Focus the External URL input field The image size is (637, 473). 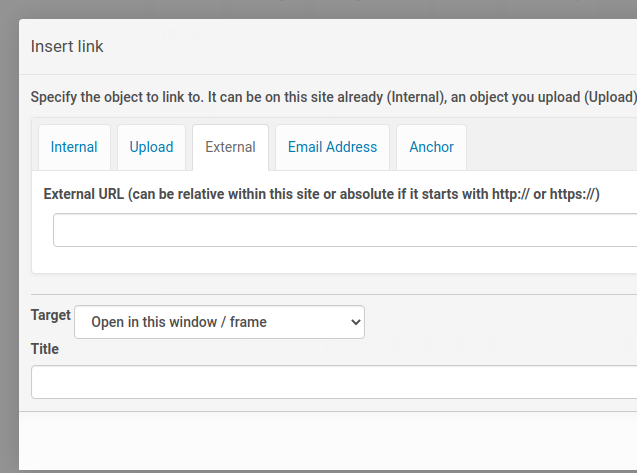coord(345,230)
